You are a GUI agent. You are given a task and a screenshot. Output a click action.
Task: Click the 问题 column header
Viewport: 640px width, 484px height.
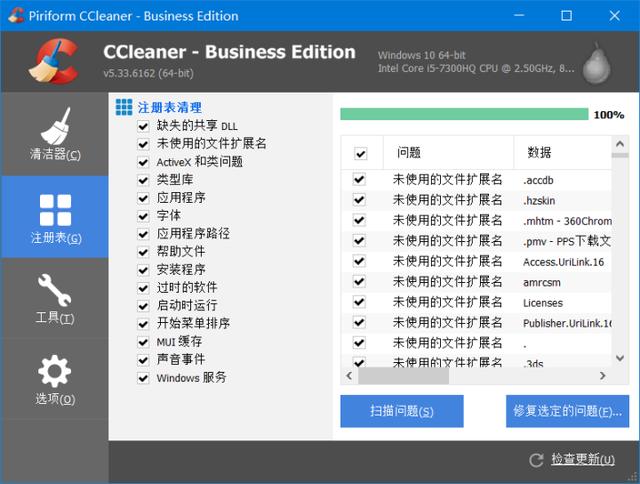[448, 153]
